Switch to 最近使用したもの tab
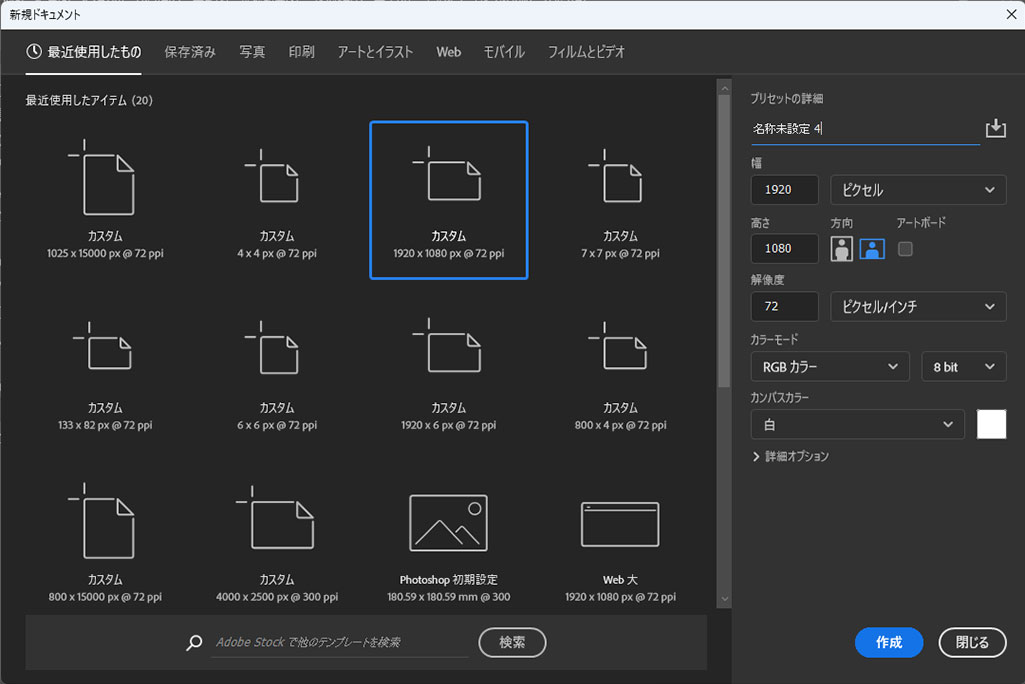The width and height of the screenshot is (1025, 684). click(x=84, y=52)
